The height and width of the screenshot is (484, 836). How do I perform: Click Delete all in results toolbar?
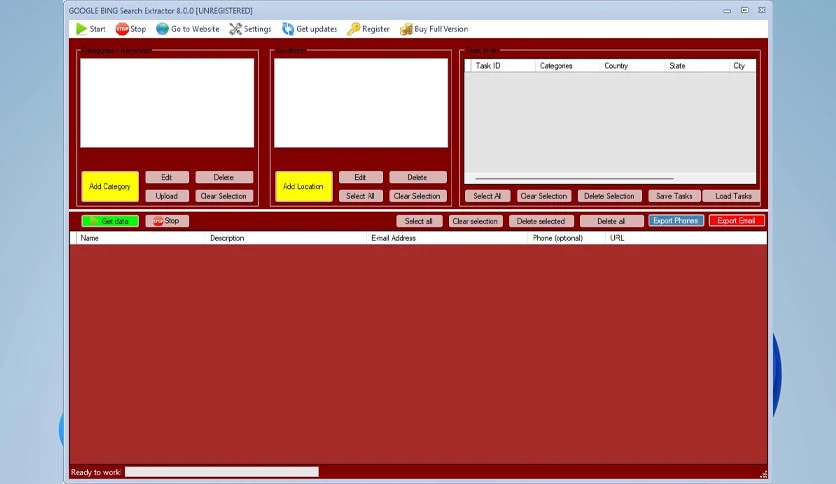click(x=612, y=221)
